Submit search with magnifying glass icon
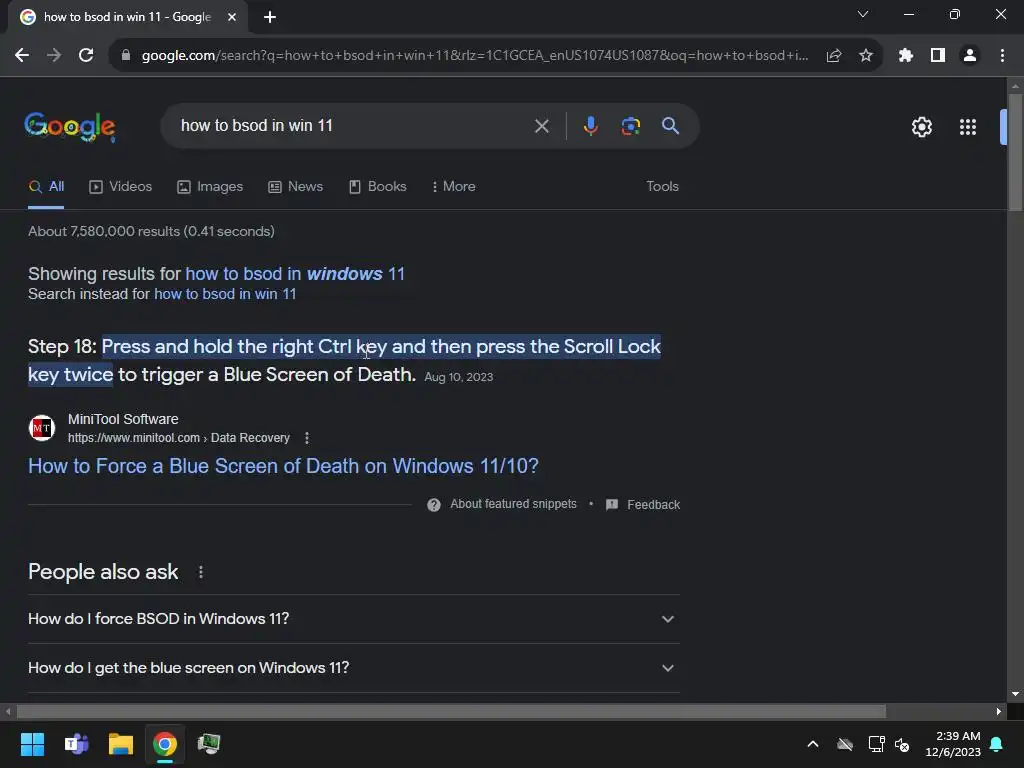1024x768 pixels. click(x=671, y=126)
